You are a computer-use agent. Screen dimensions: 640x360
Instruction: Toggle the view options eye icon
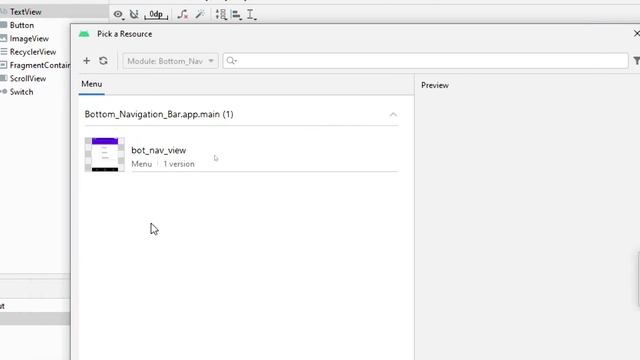[x=118, y=15]
